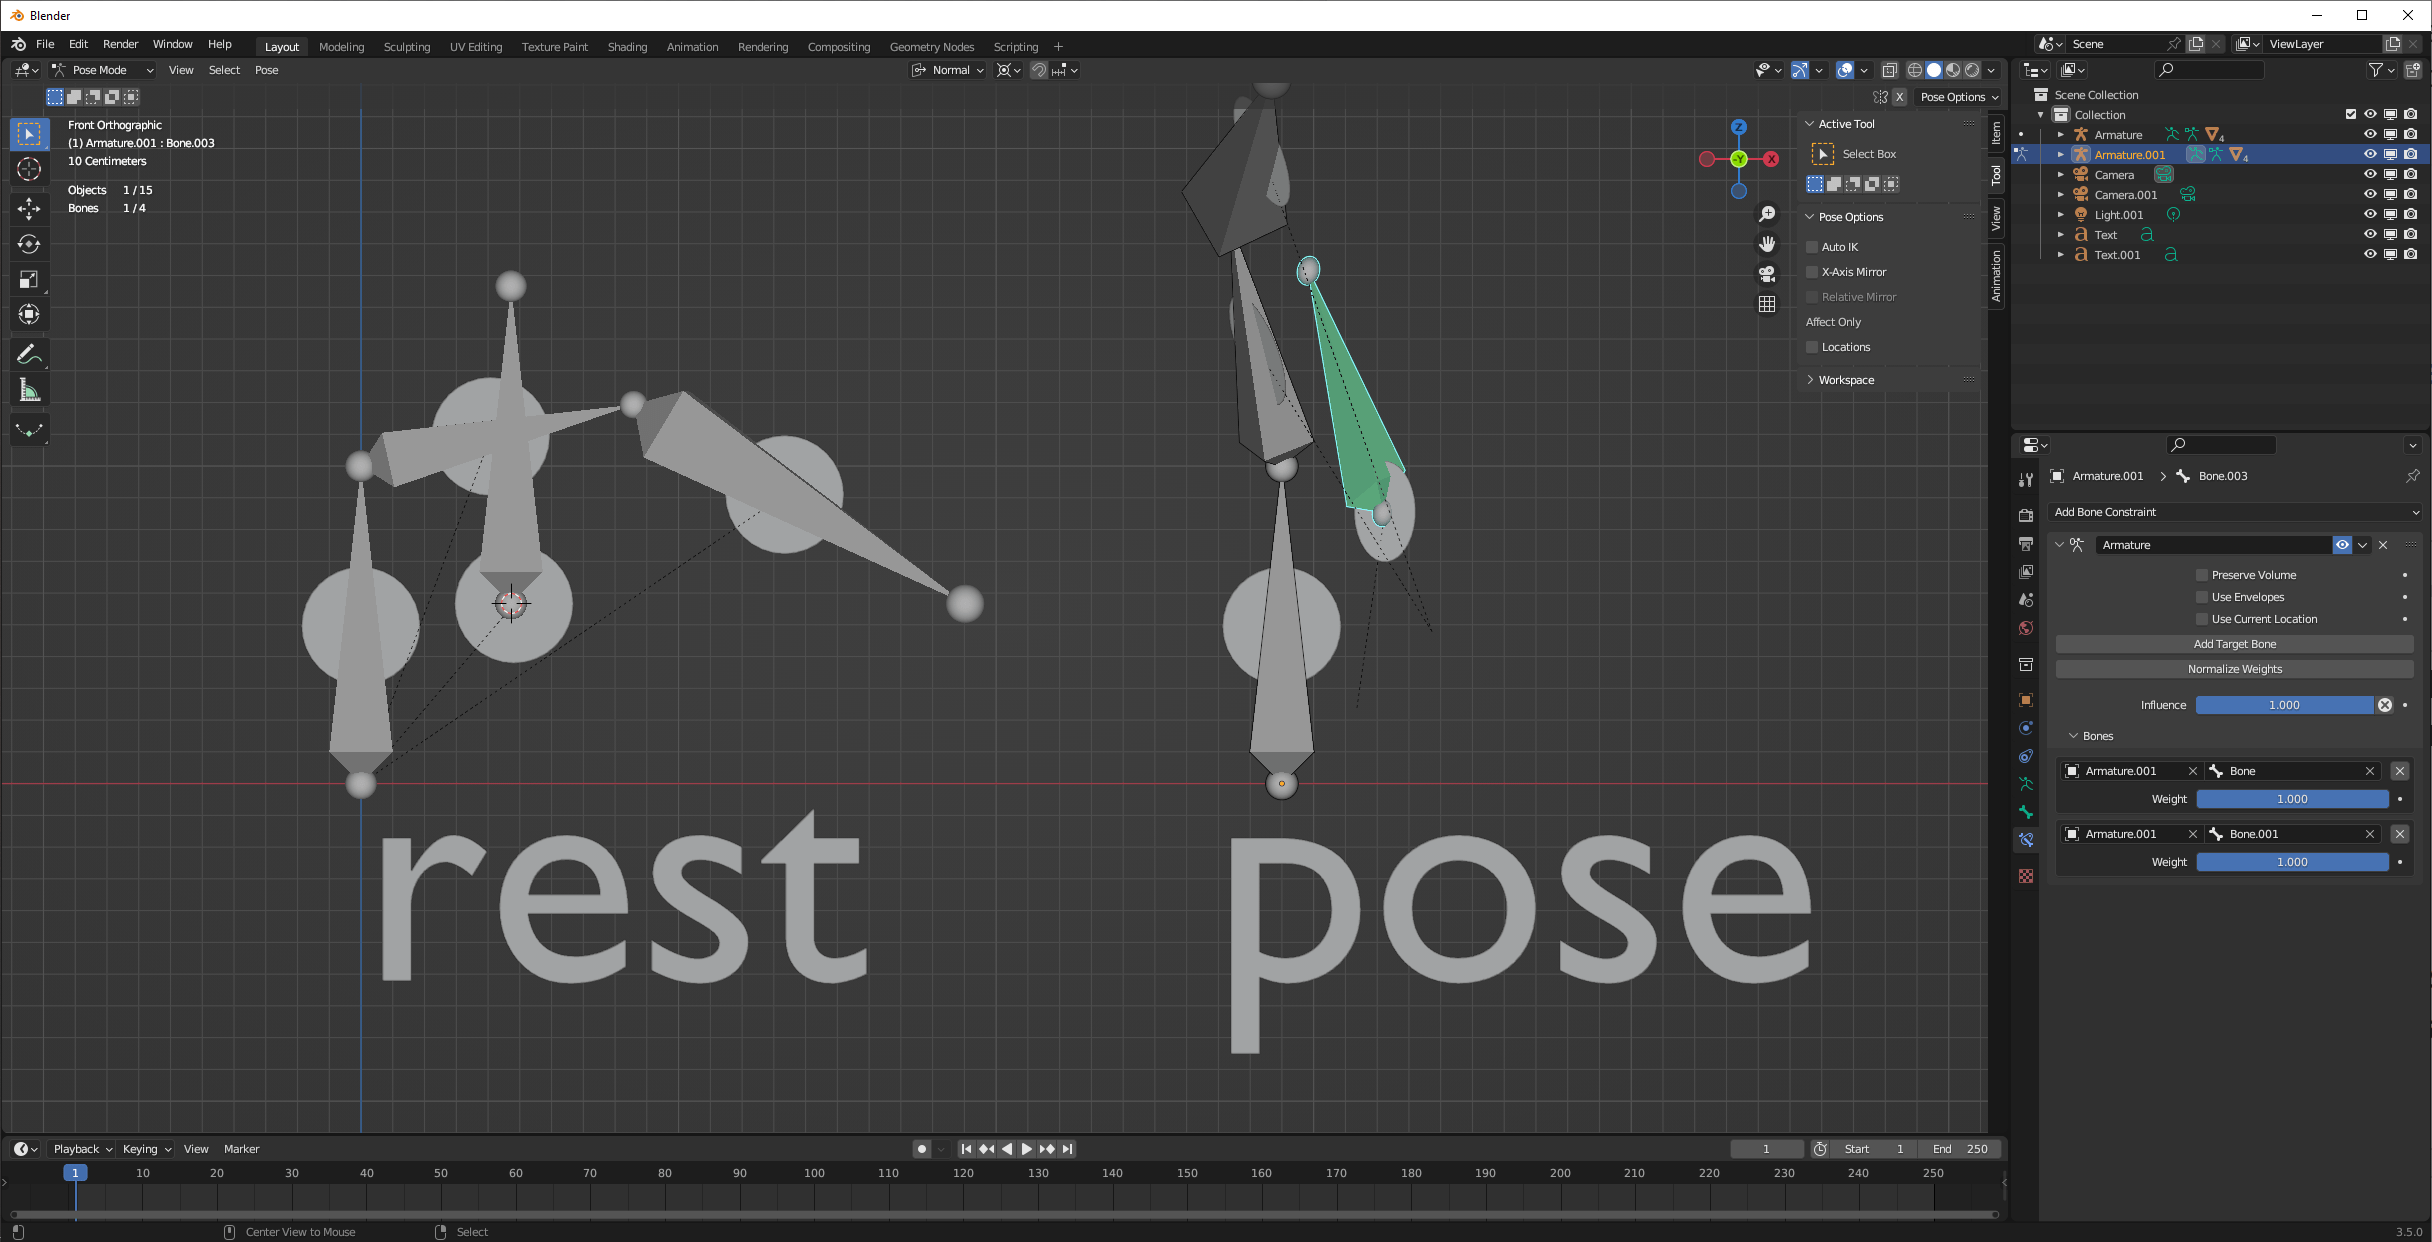The image size is (2432, 1242).
Task: Adjust the Influence slider
Action: coord(2284,705)
